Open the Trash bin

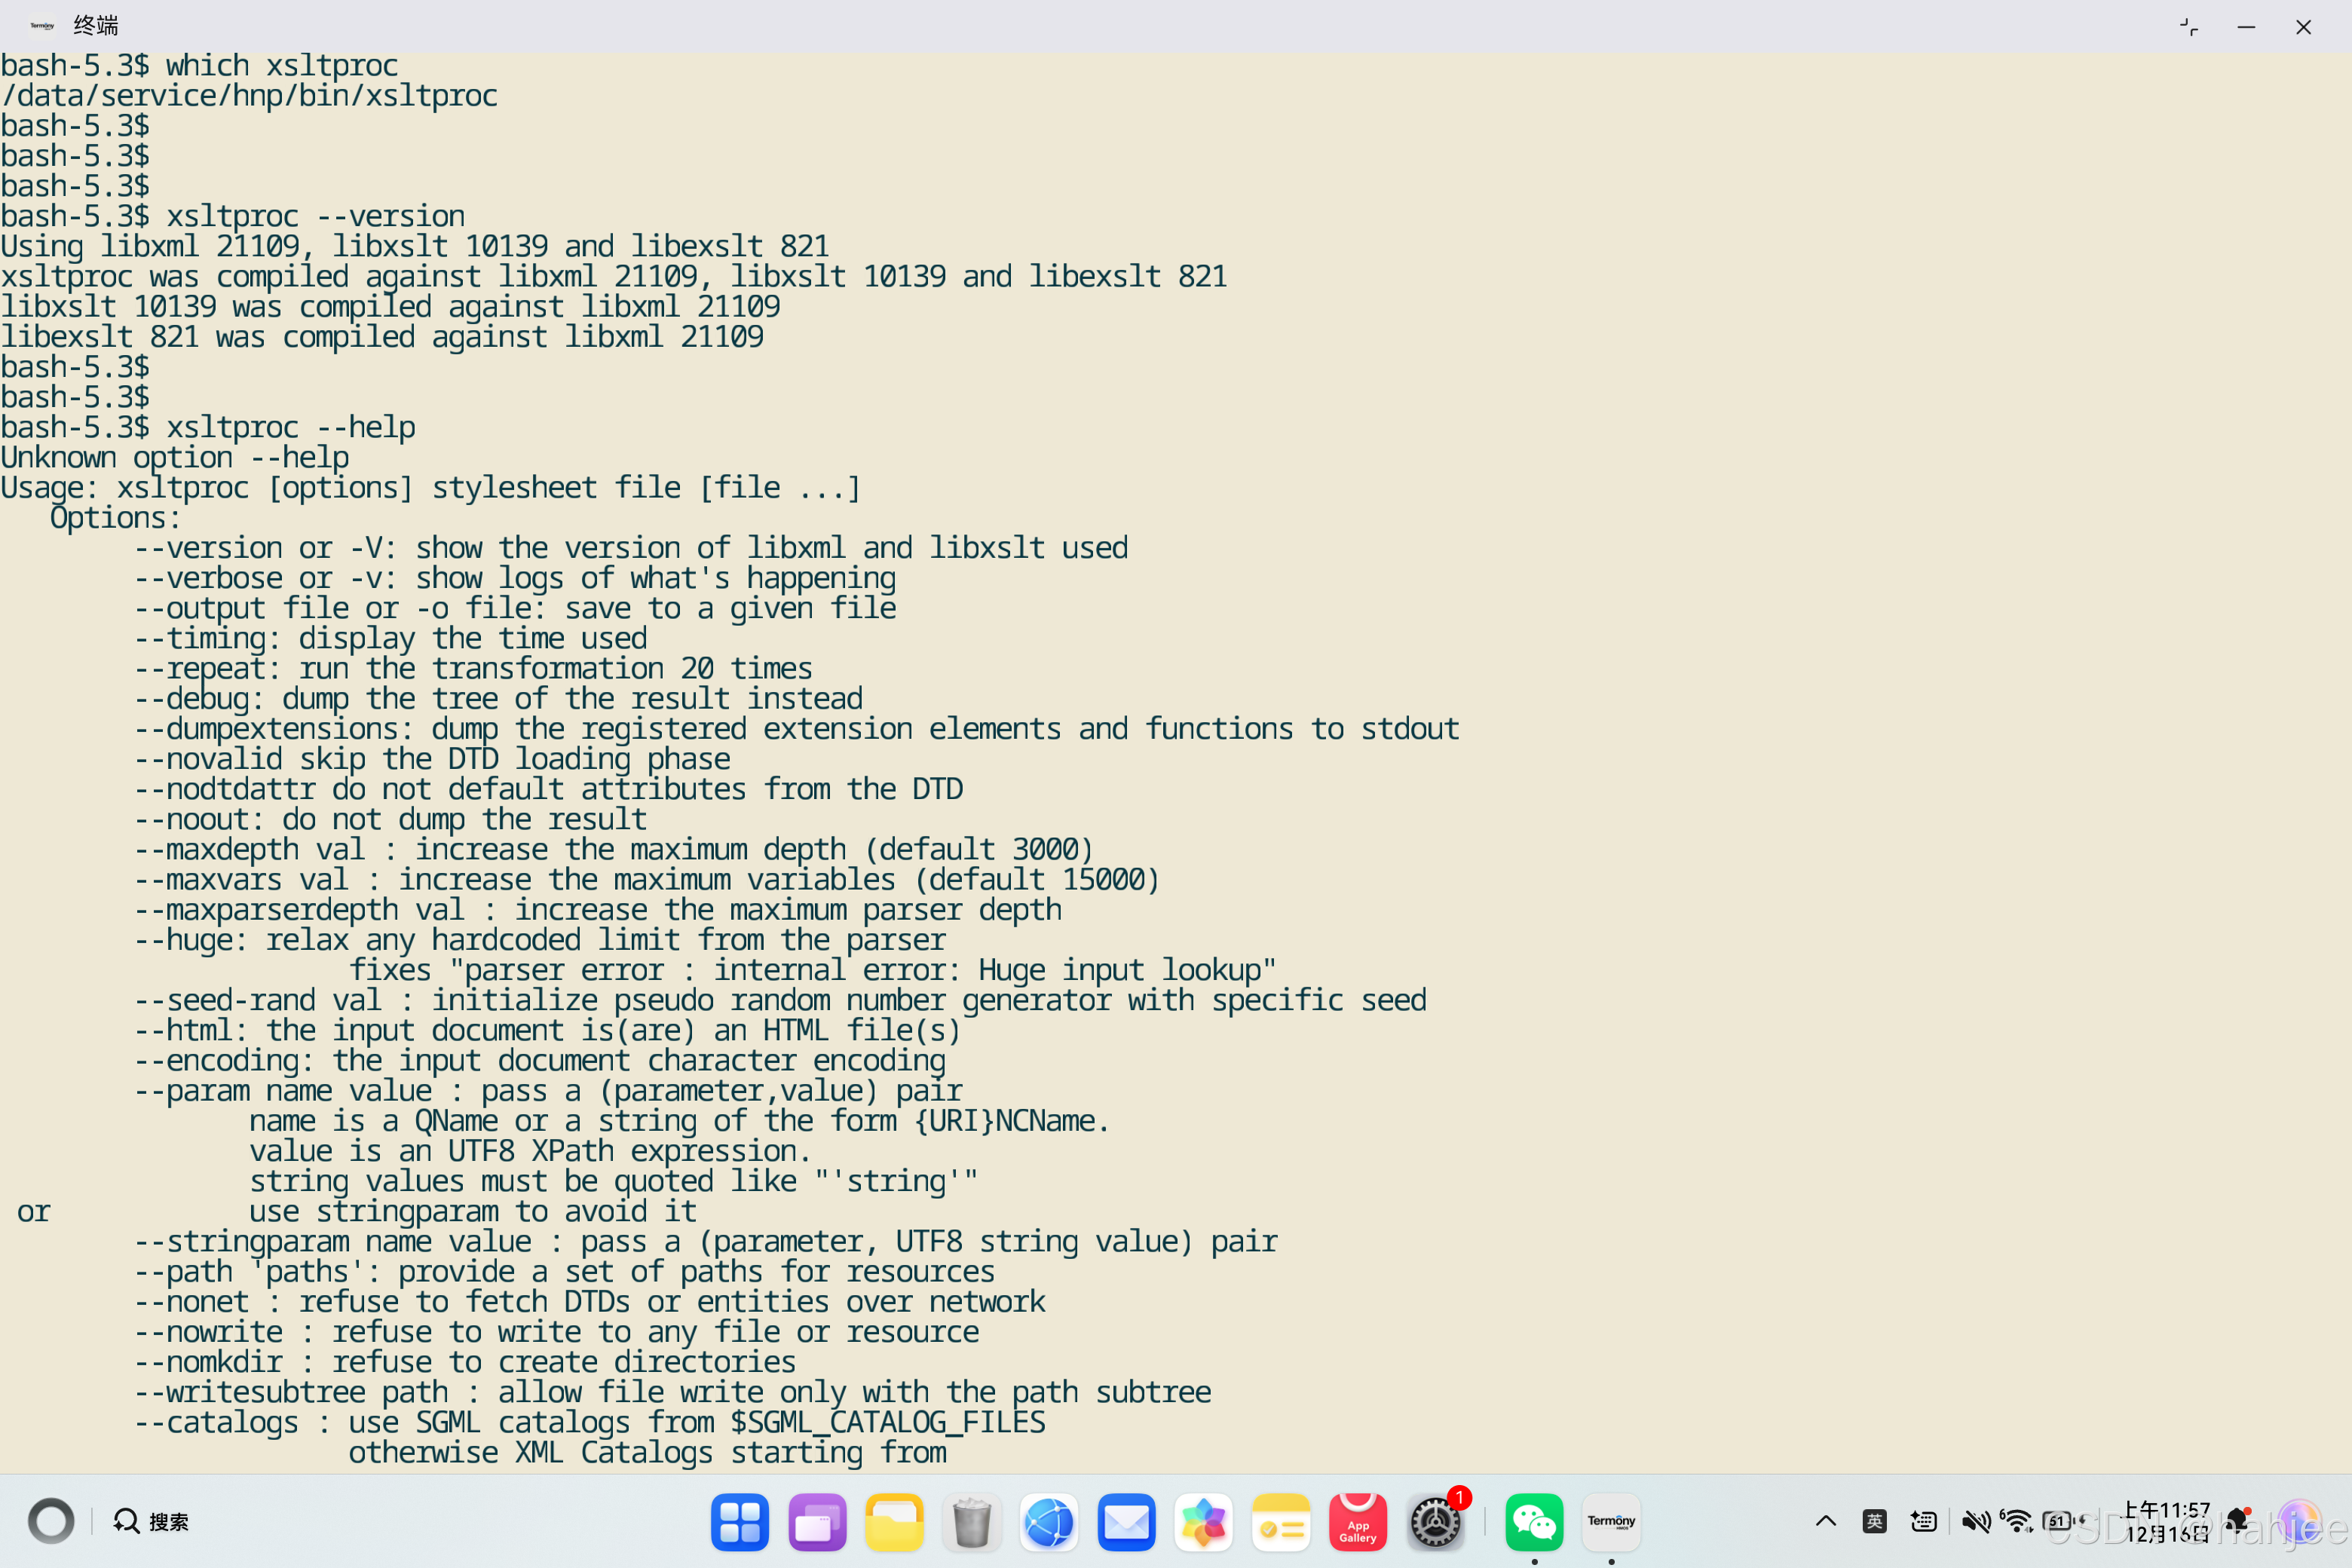971,1522
